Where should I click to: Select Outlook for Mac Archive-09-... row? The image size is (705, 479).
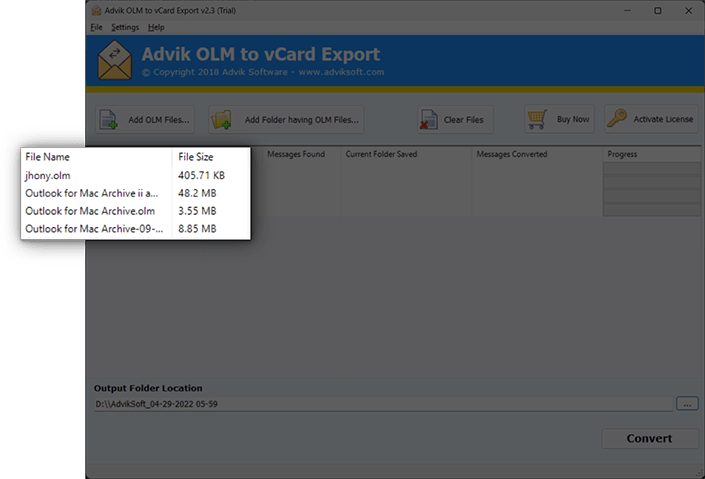(135, 229)
